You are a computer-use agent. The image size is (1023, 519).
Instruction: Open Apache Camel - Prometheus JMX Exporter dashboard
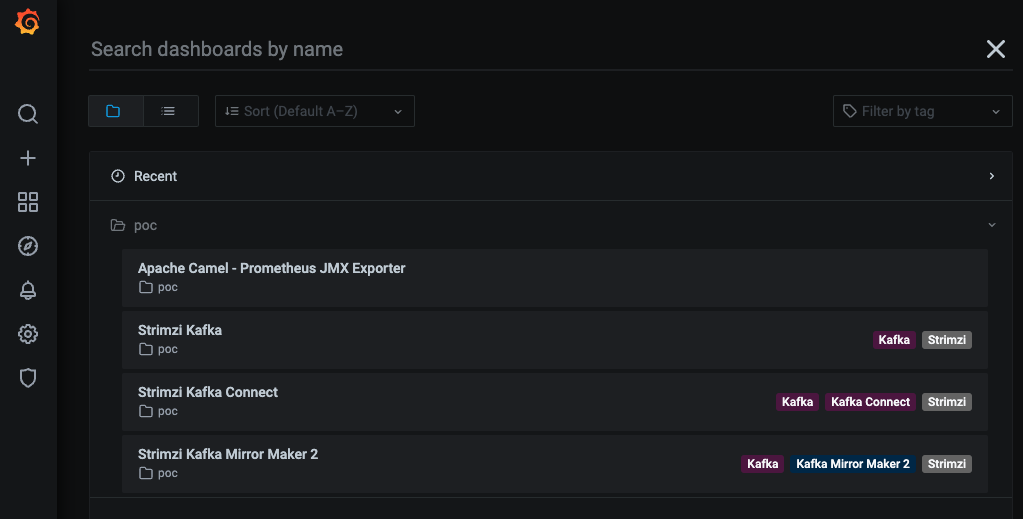(555, 277)
